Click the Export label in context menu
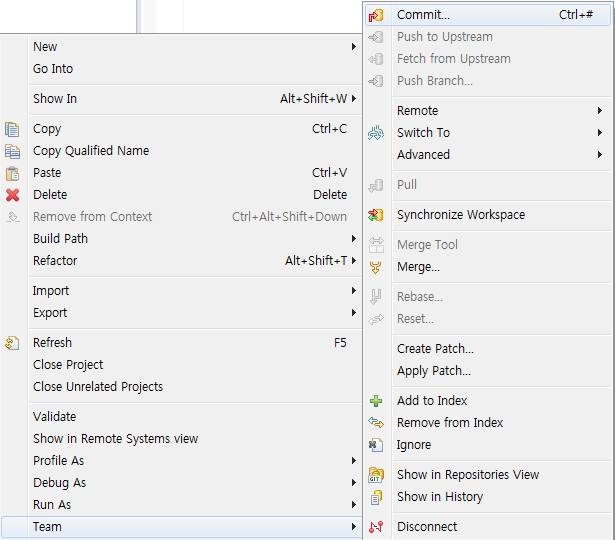The height and width of the screenshot is (540, 615). click(x=50, y=313)
